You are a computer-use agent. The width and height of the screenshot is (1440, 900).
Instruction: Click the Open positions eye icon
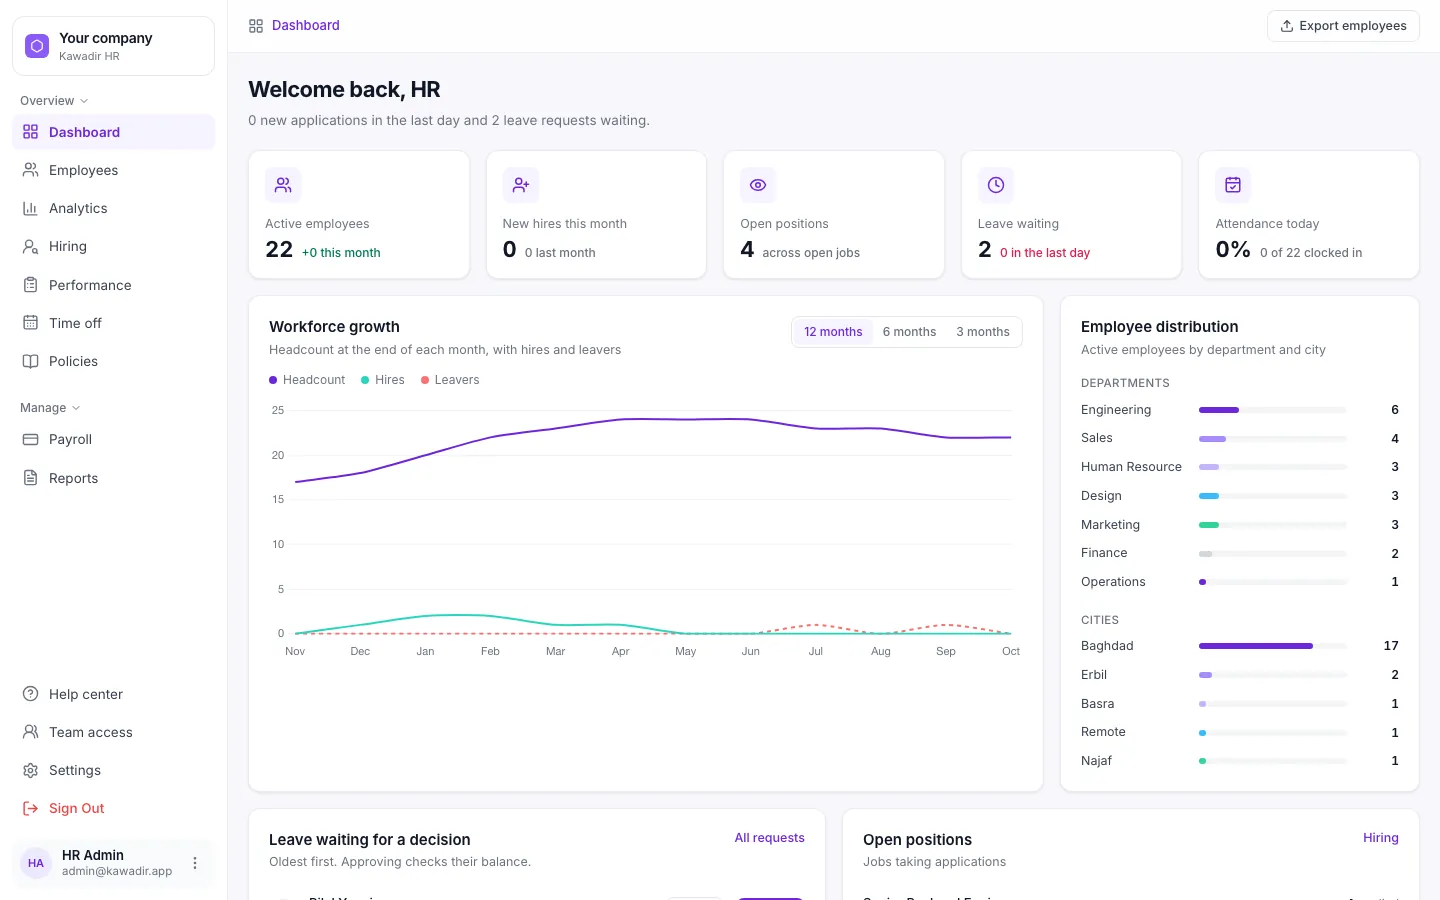coord(758,185)
